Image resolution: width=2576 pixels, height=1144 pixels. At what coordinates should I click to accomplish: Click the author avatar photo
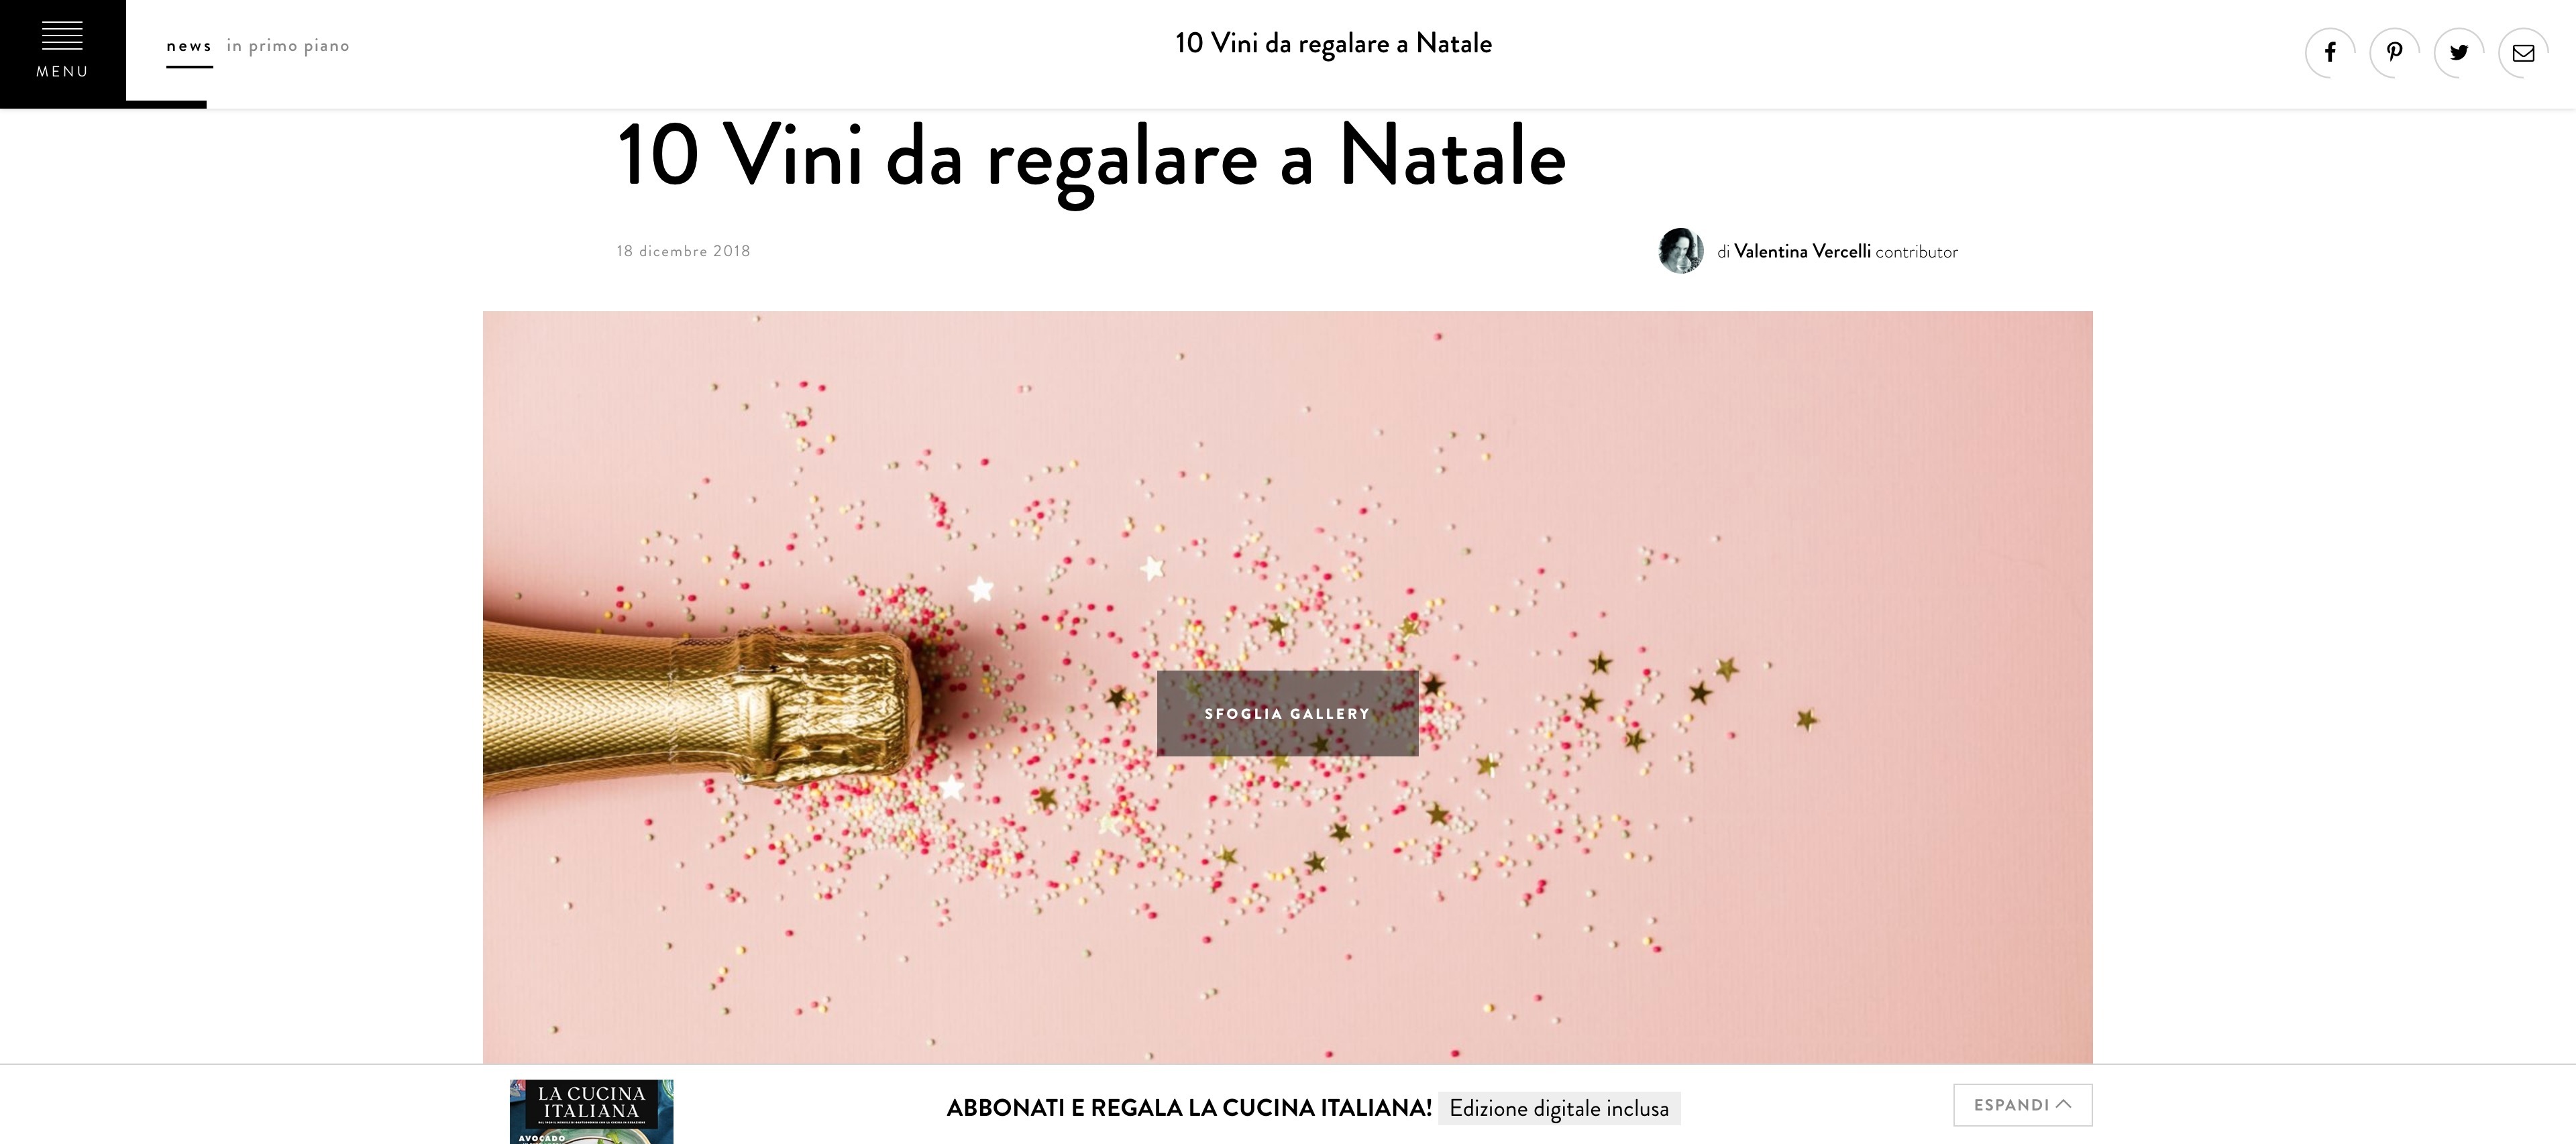(1681, 251)
